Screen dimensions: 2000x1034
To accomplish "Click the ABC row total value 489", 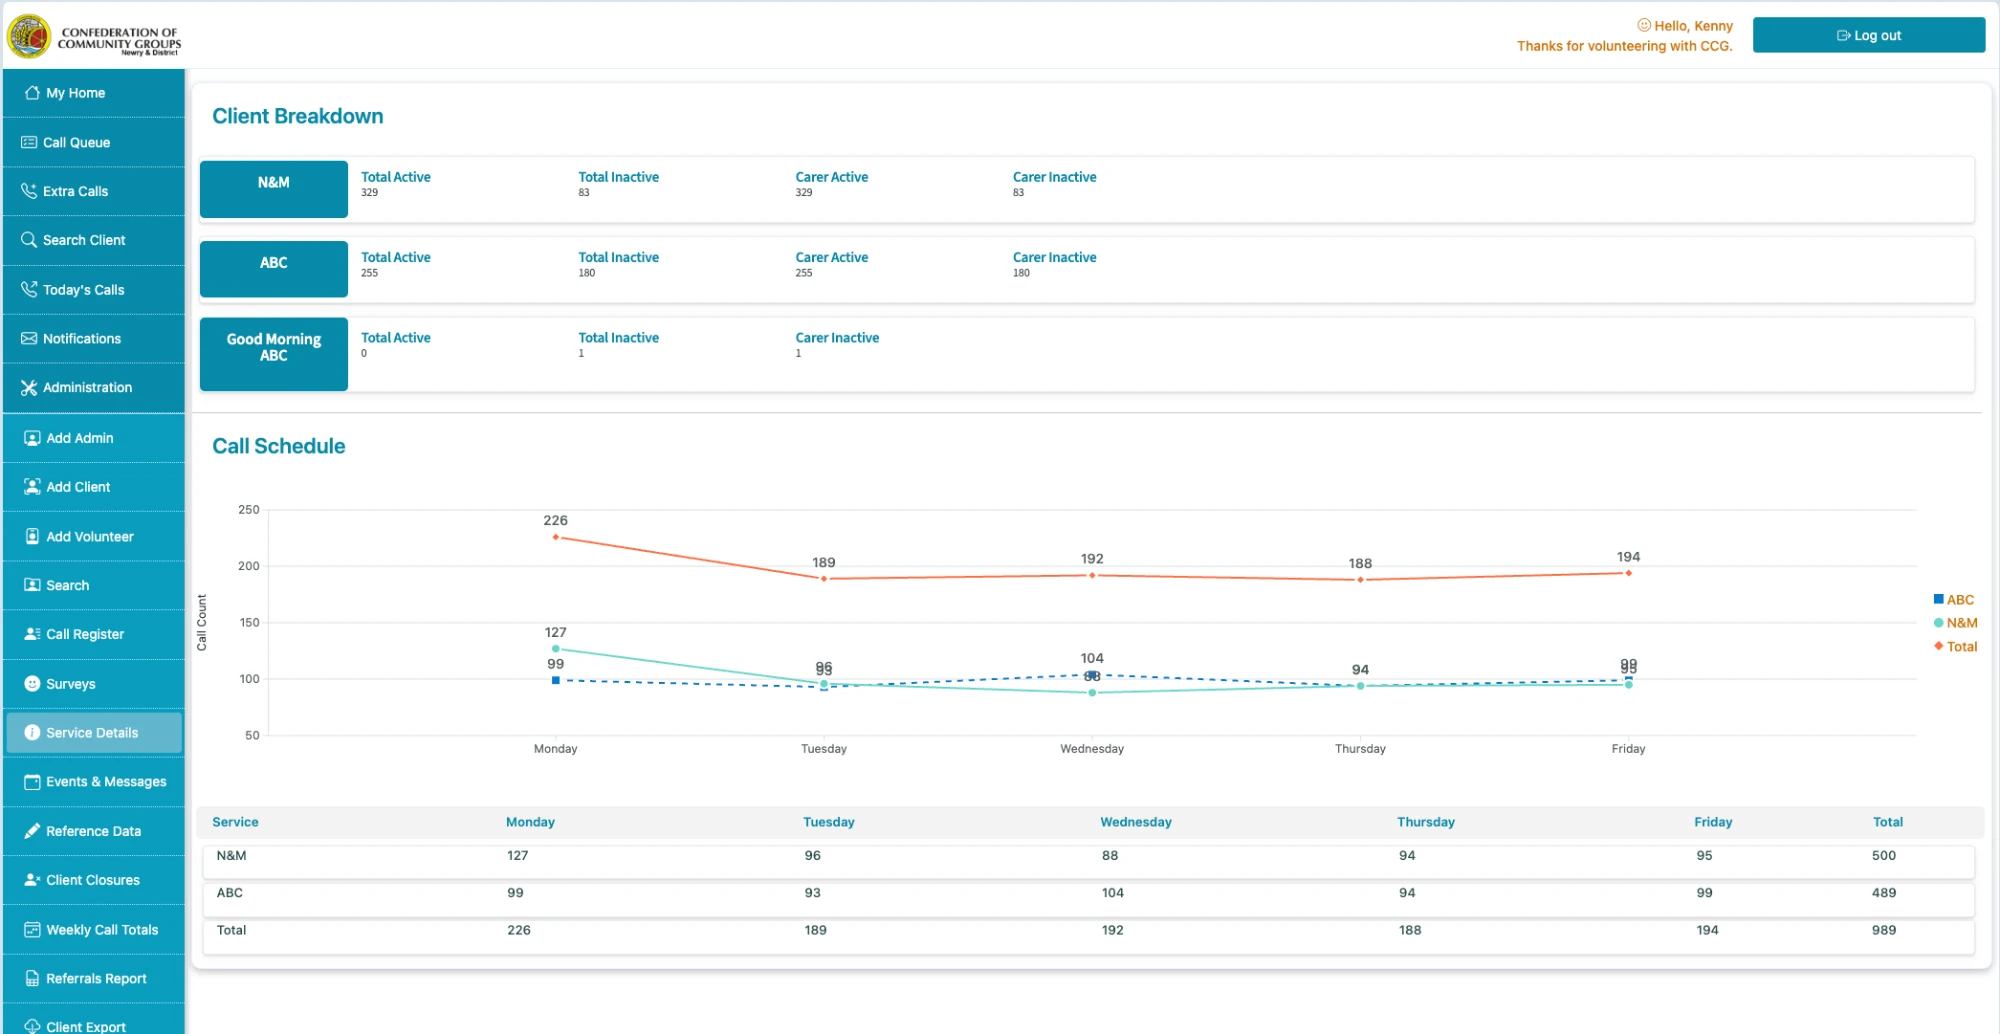I will pos(1884,893).
